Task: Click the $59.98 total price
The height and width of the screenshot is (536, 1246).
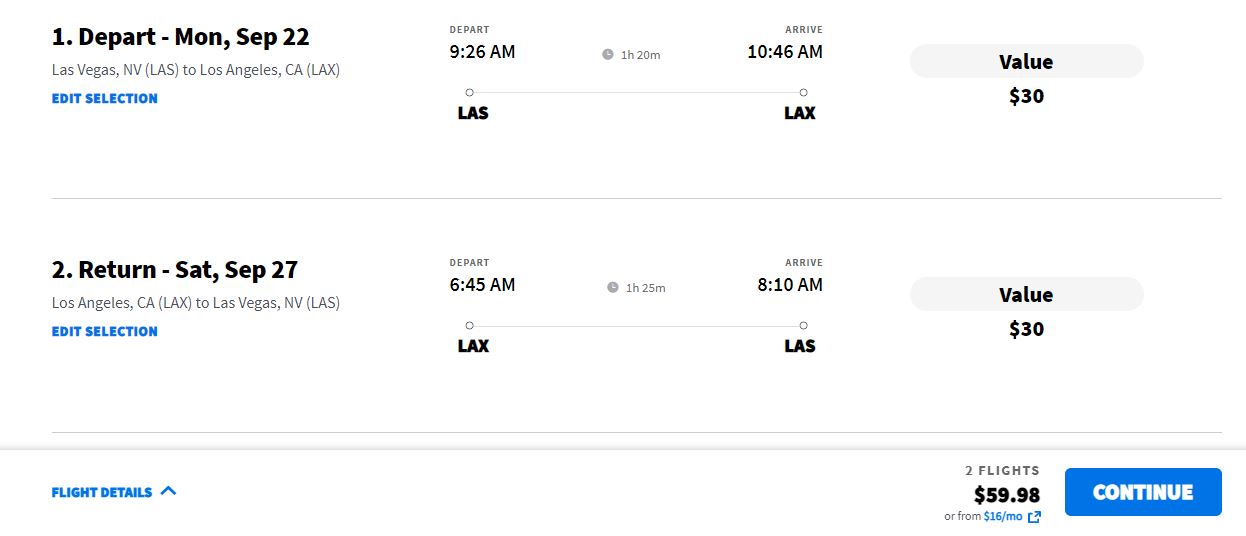Action: click(x=1007, y=495)
